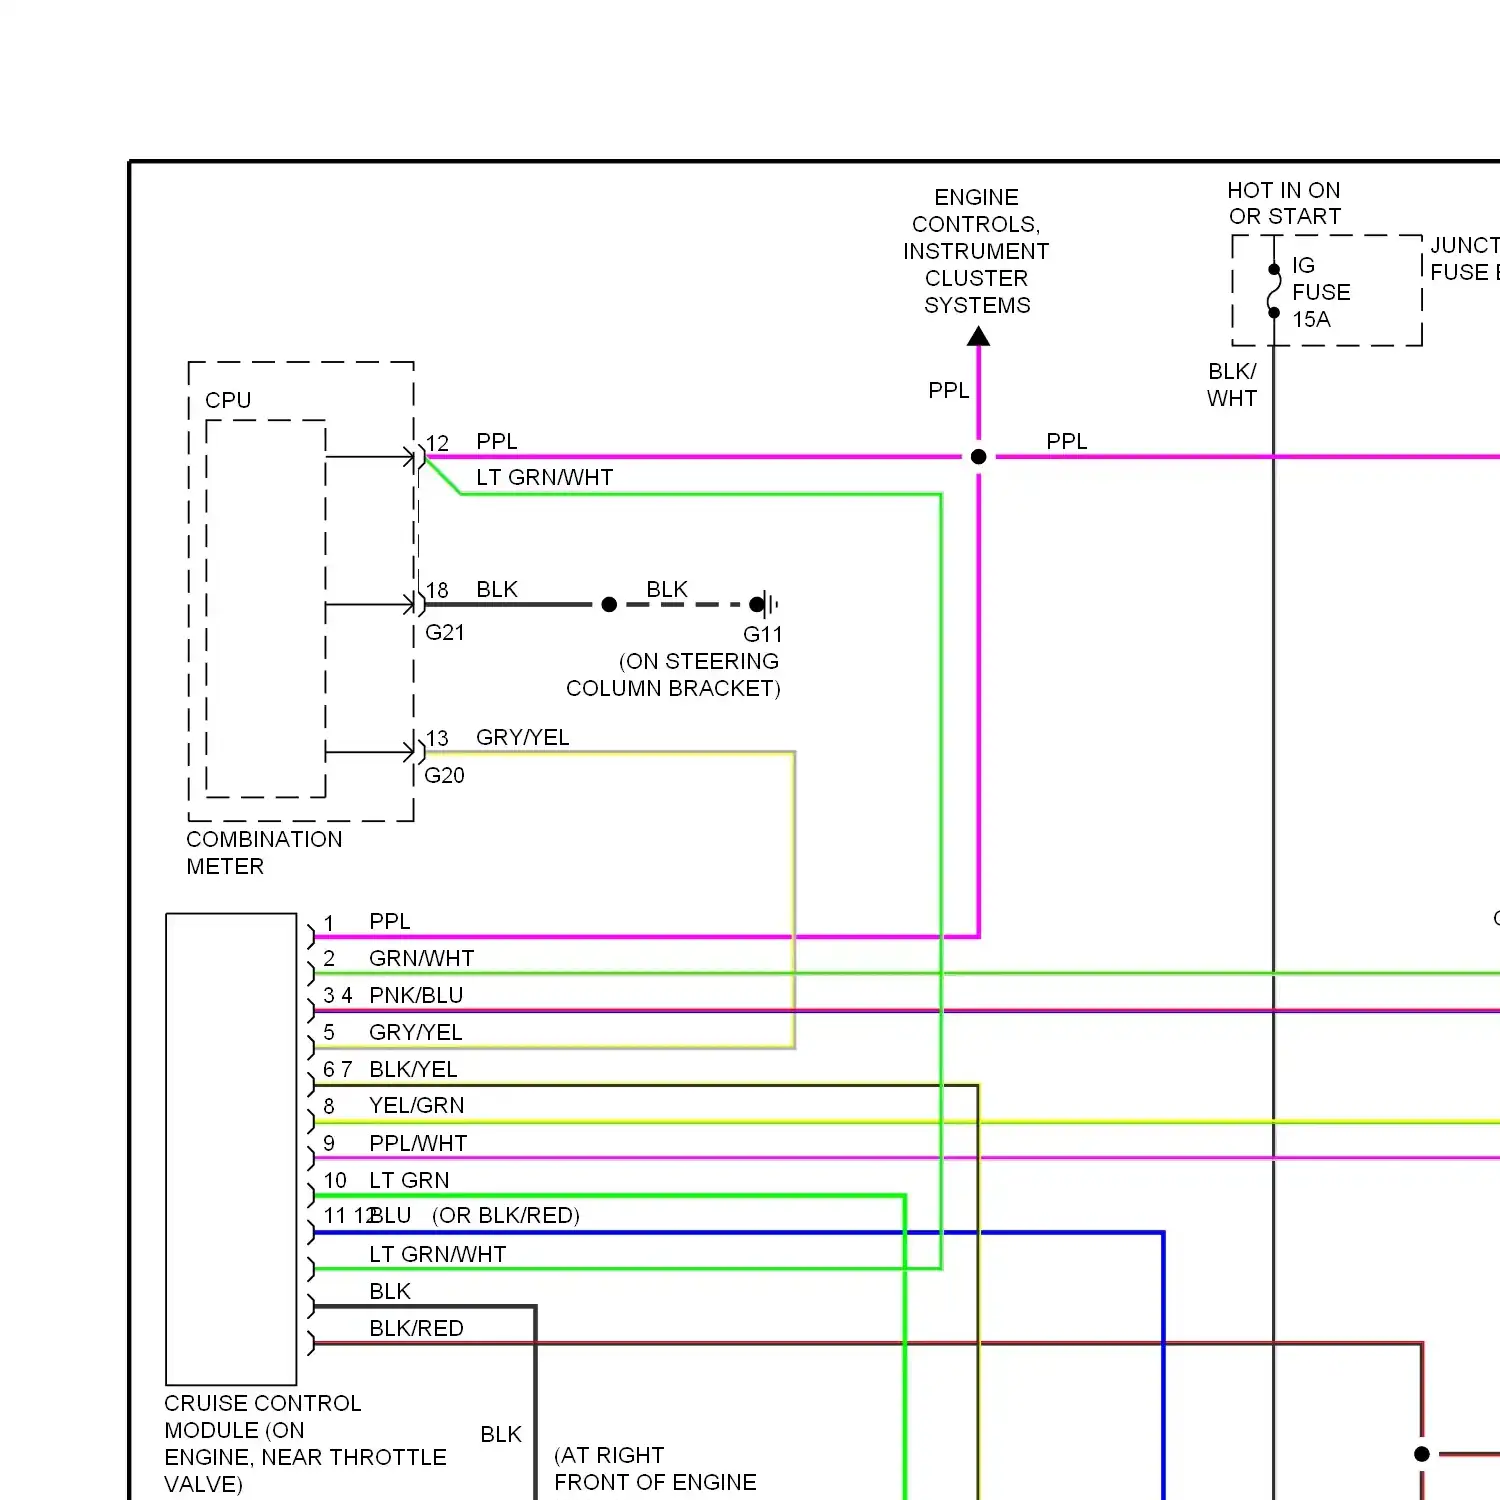The image size is (1500, 1500).
Task: Click the LT GRN label on pin 10
Action: 409,1180
